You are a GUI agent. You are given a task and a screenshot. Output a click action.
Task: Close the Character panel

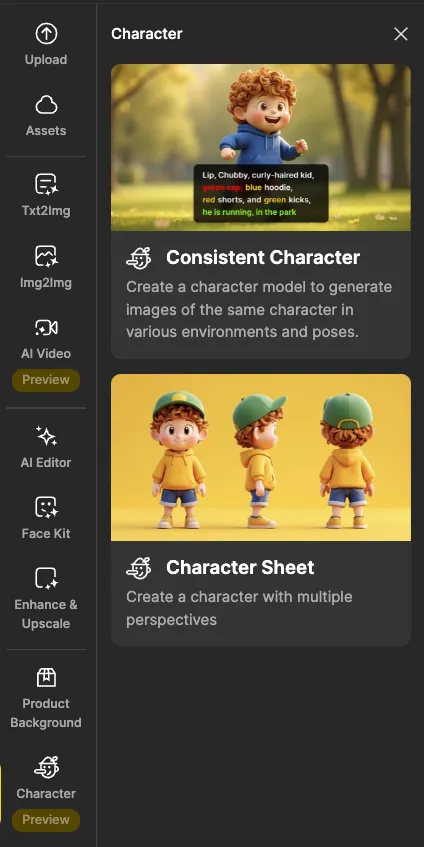tap(401, 34)
